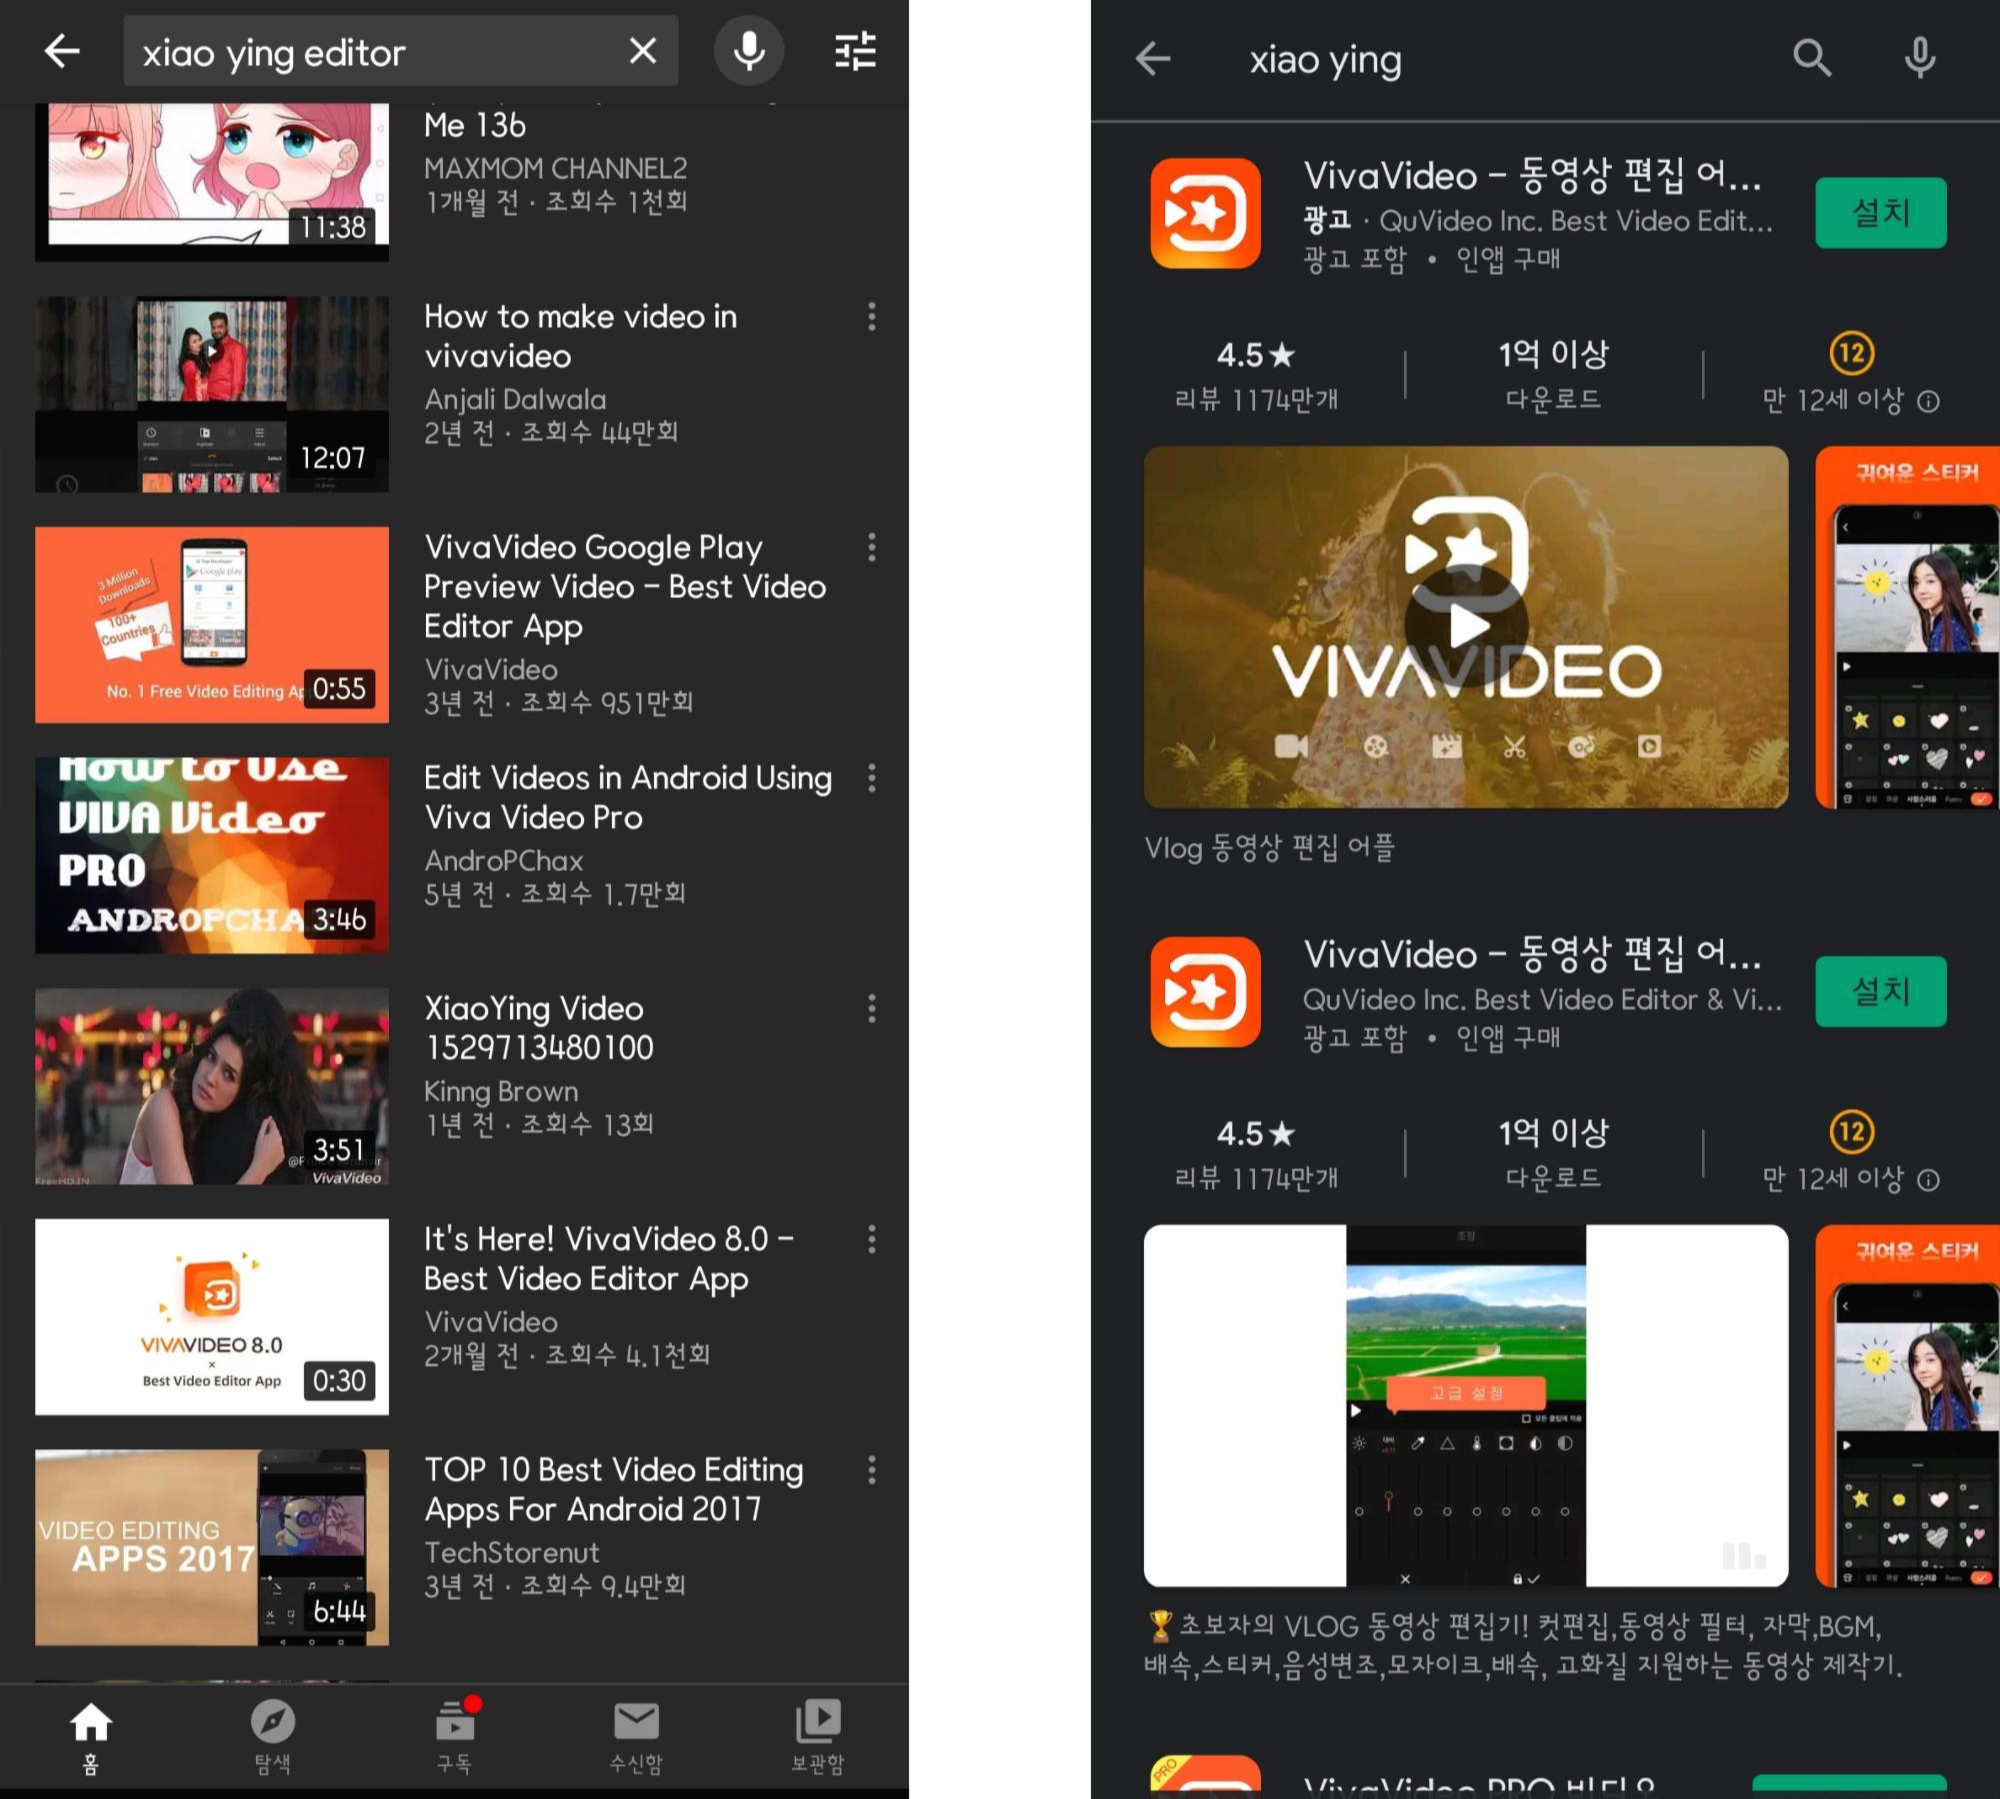Image resolution: width=2000 pixels, height=1799 pixels.
Task: Install the sponsored VivaVideo app
Action: coord(1880,213)
